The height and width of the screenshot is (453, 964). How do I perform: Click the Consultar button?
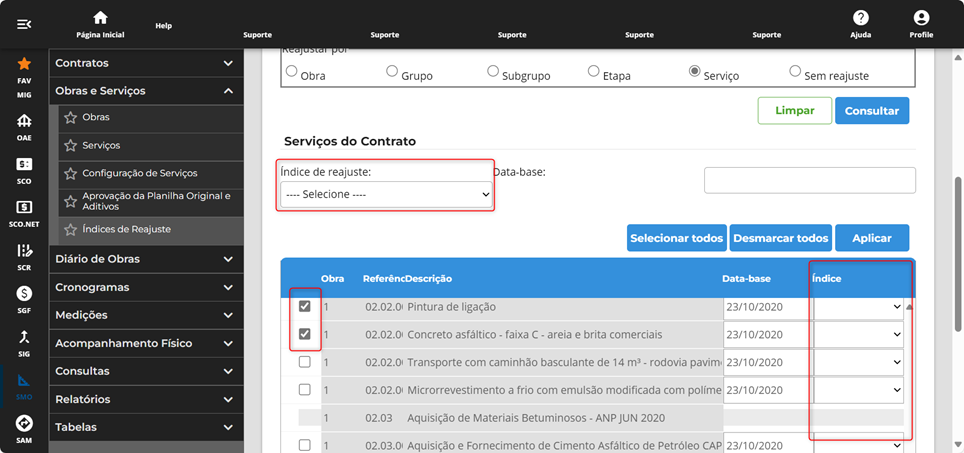(x=872, y=111)
